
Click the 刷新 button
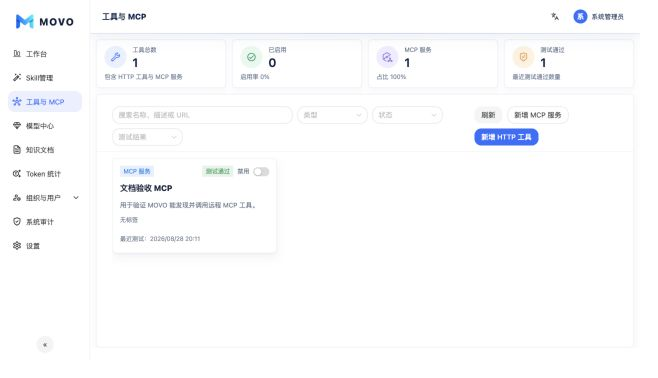click(x=488, y=115)
